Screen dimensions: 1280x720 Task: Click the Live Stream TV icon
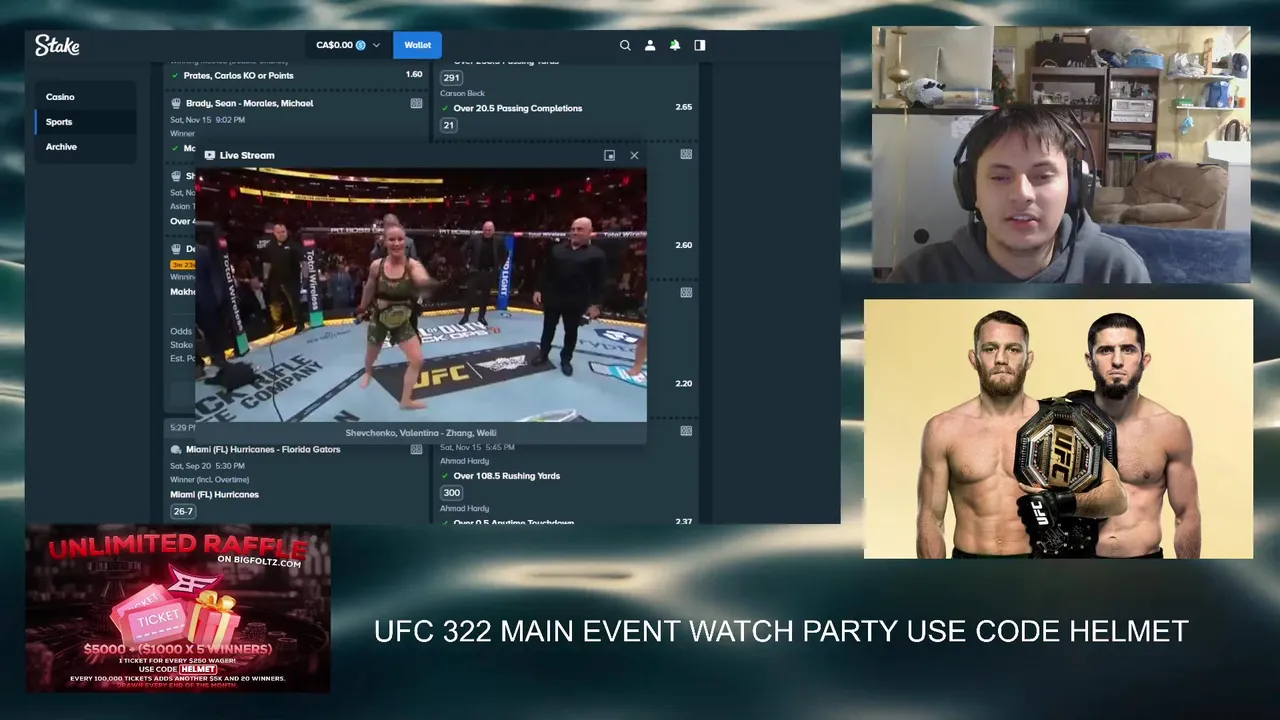click(x=209, y=155)
